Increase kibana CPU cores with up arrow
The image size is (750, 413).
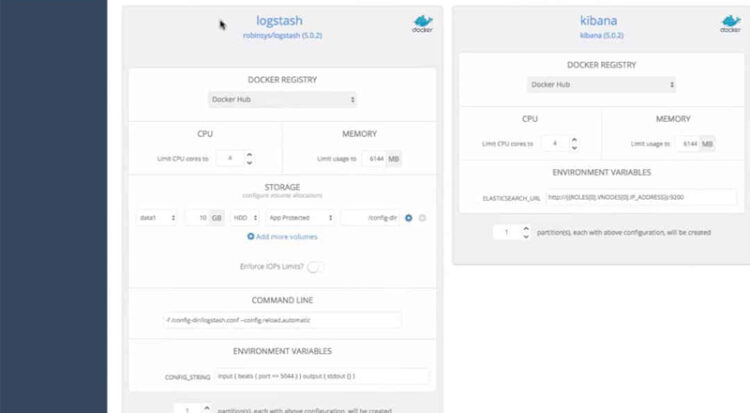[x=574, y=140]
